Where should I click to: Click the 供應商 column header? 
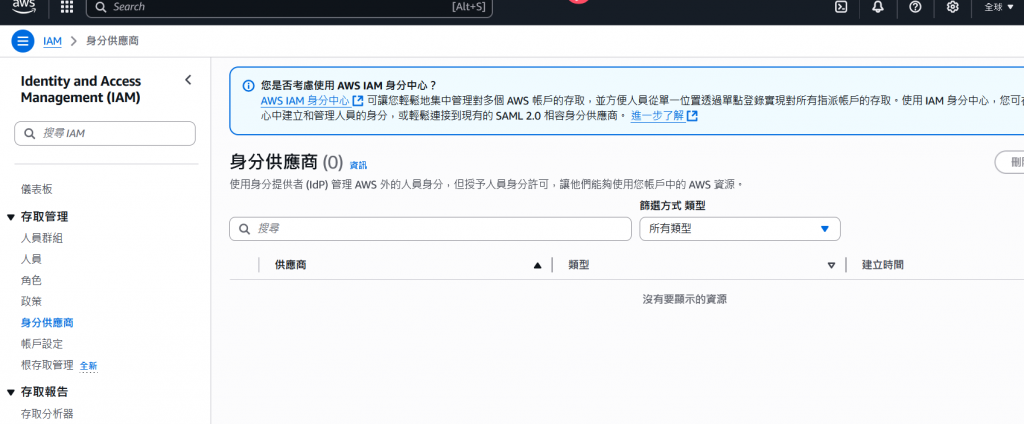tap(291, 265)
